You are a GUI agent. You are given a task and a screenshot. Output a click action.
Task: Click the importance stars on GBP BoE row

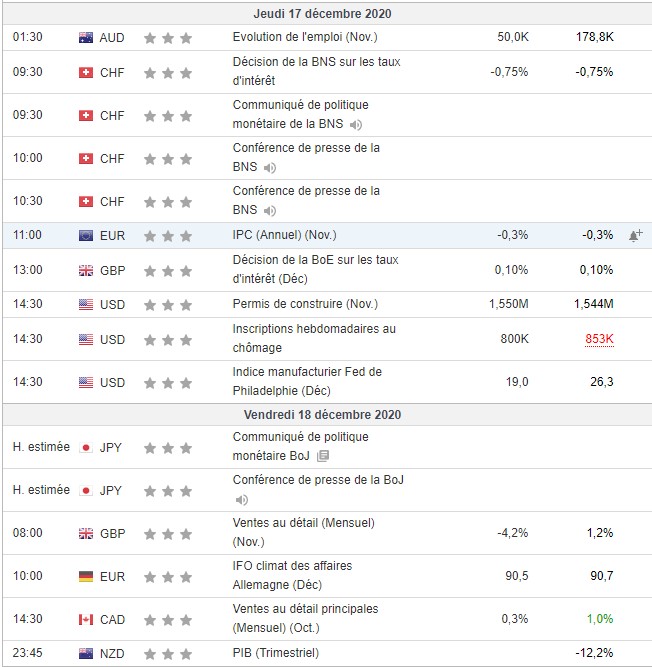coord(167,270)
